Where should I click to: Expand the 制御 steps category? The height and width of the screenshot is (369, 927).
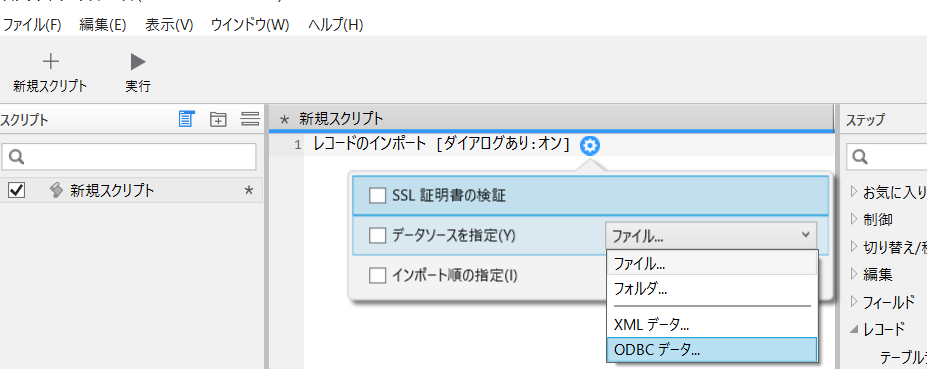coord(854,219)
